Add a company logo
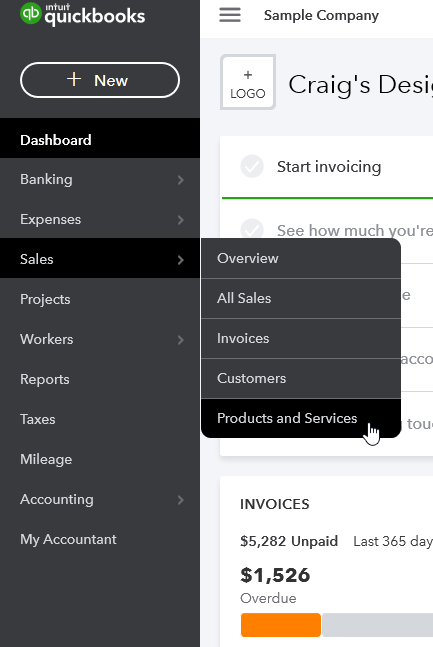This screenshot has width=433, height=647. pos(248,82)
